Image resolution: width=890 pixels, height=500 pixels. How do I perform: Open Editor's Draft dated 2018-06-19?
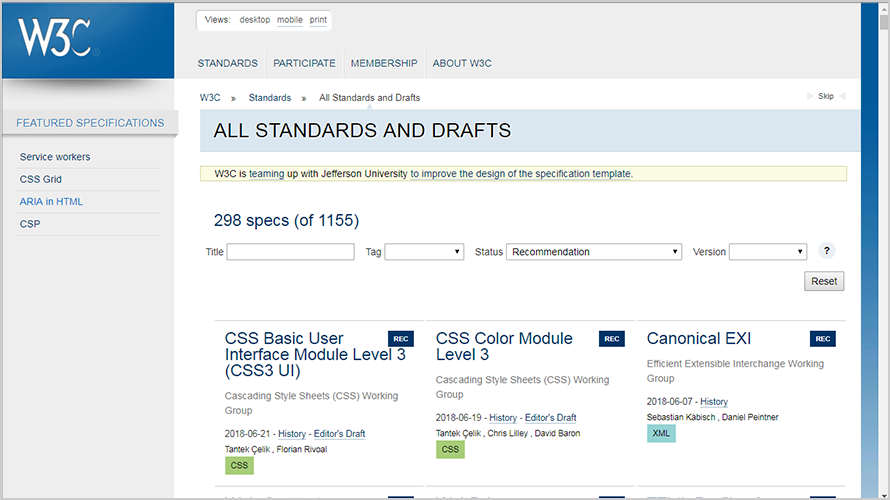point(551,418)
